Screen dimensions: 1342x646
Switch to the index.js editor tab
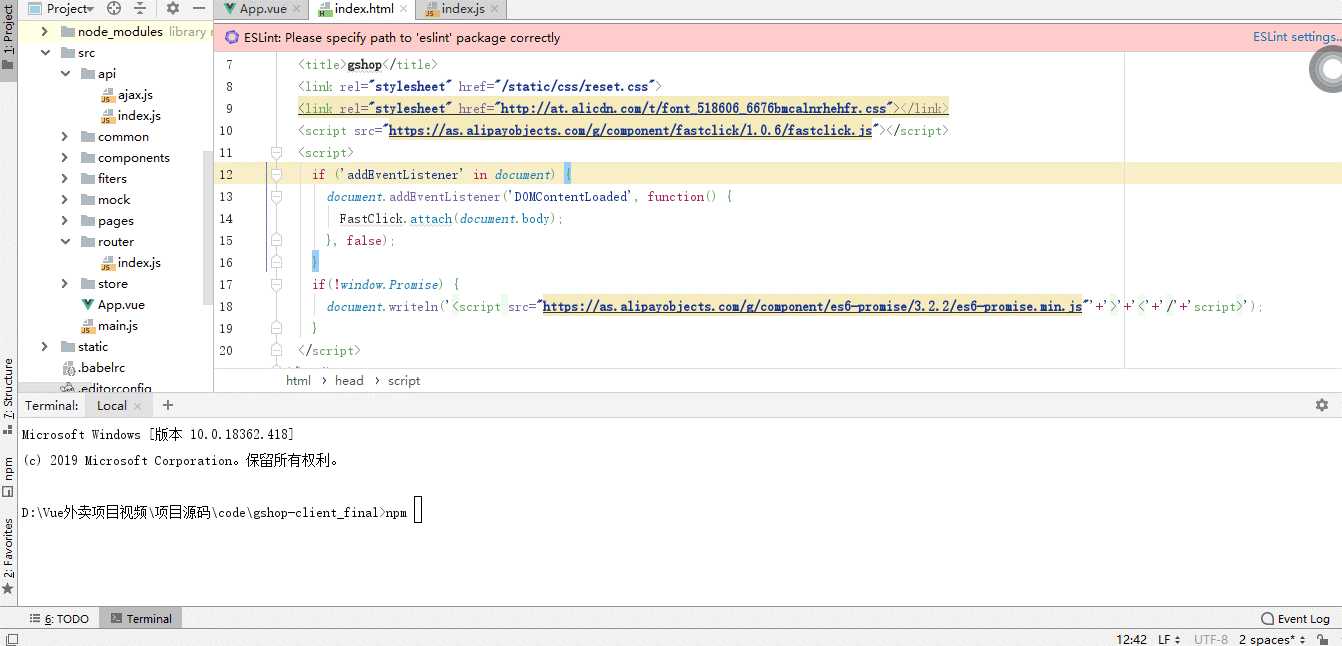tap(464, 9)
